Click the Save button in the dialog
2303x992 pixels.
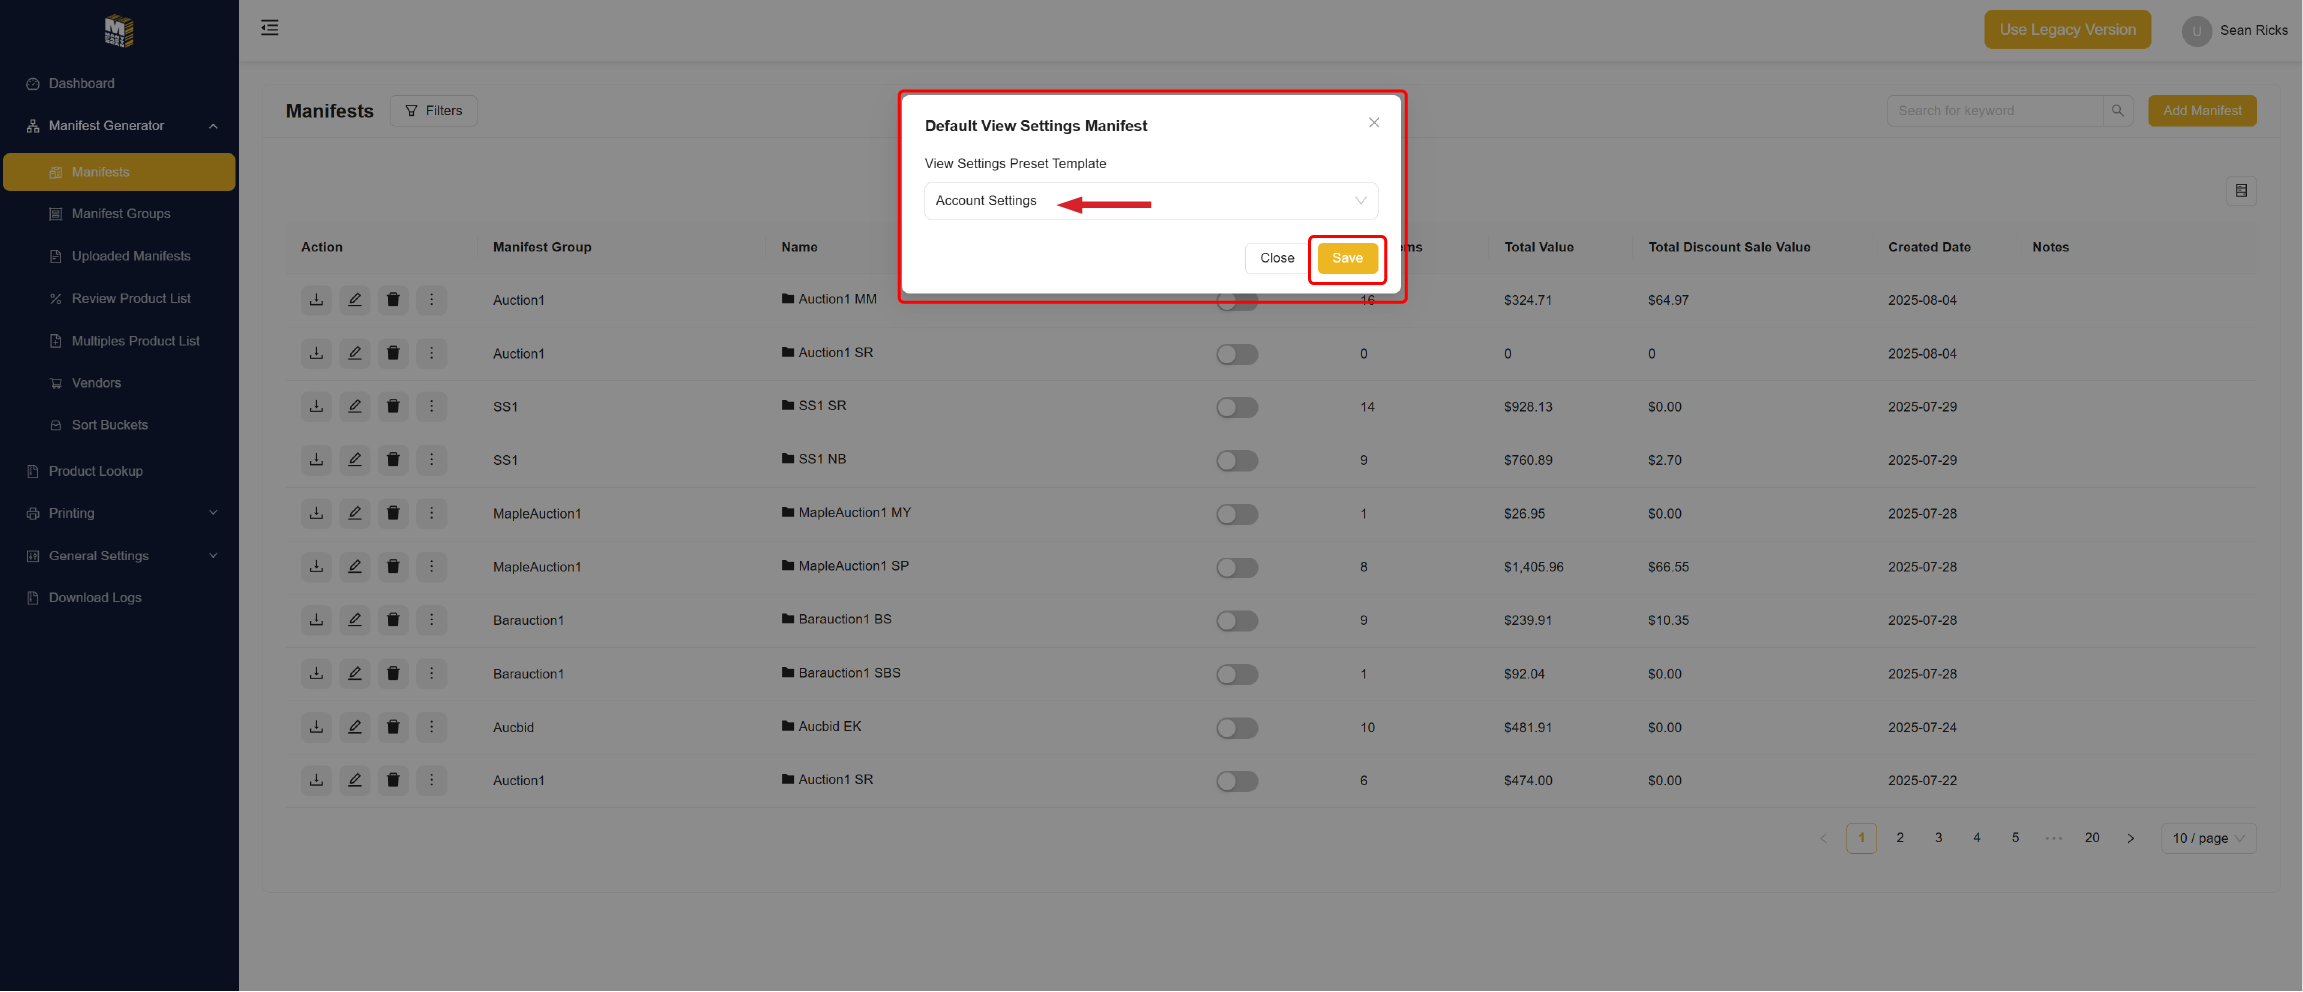click(1347, 258)
